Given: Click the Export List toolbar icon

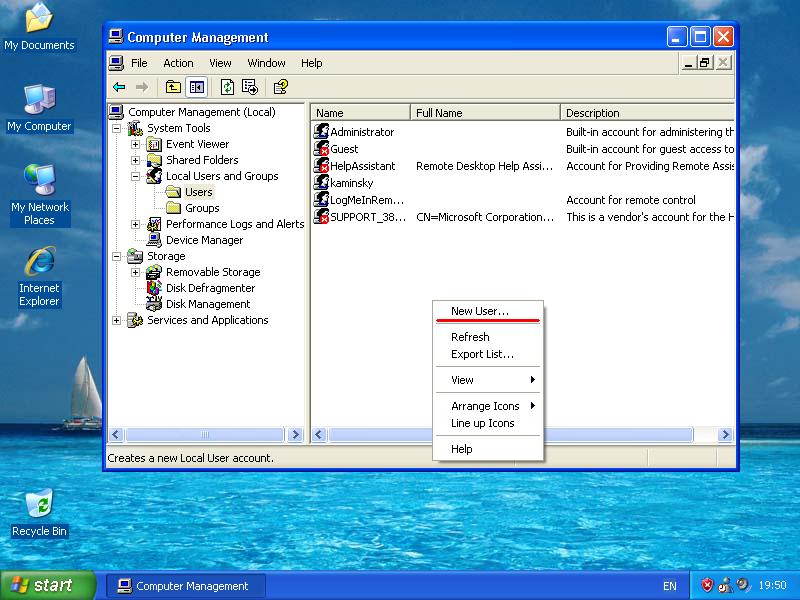Looking at the screenshot, I should [250, 87].
